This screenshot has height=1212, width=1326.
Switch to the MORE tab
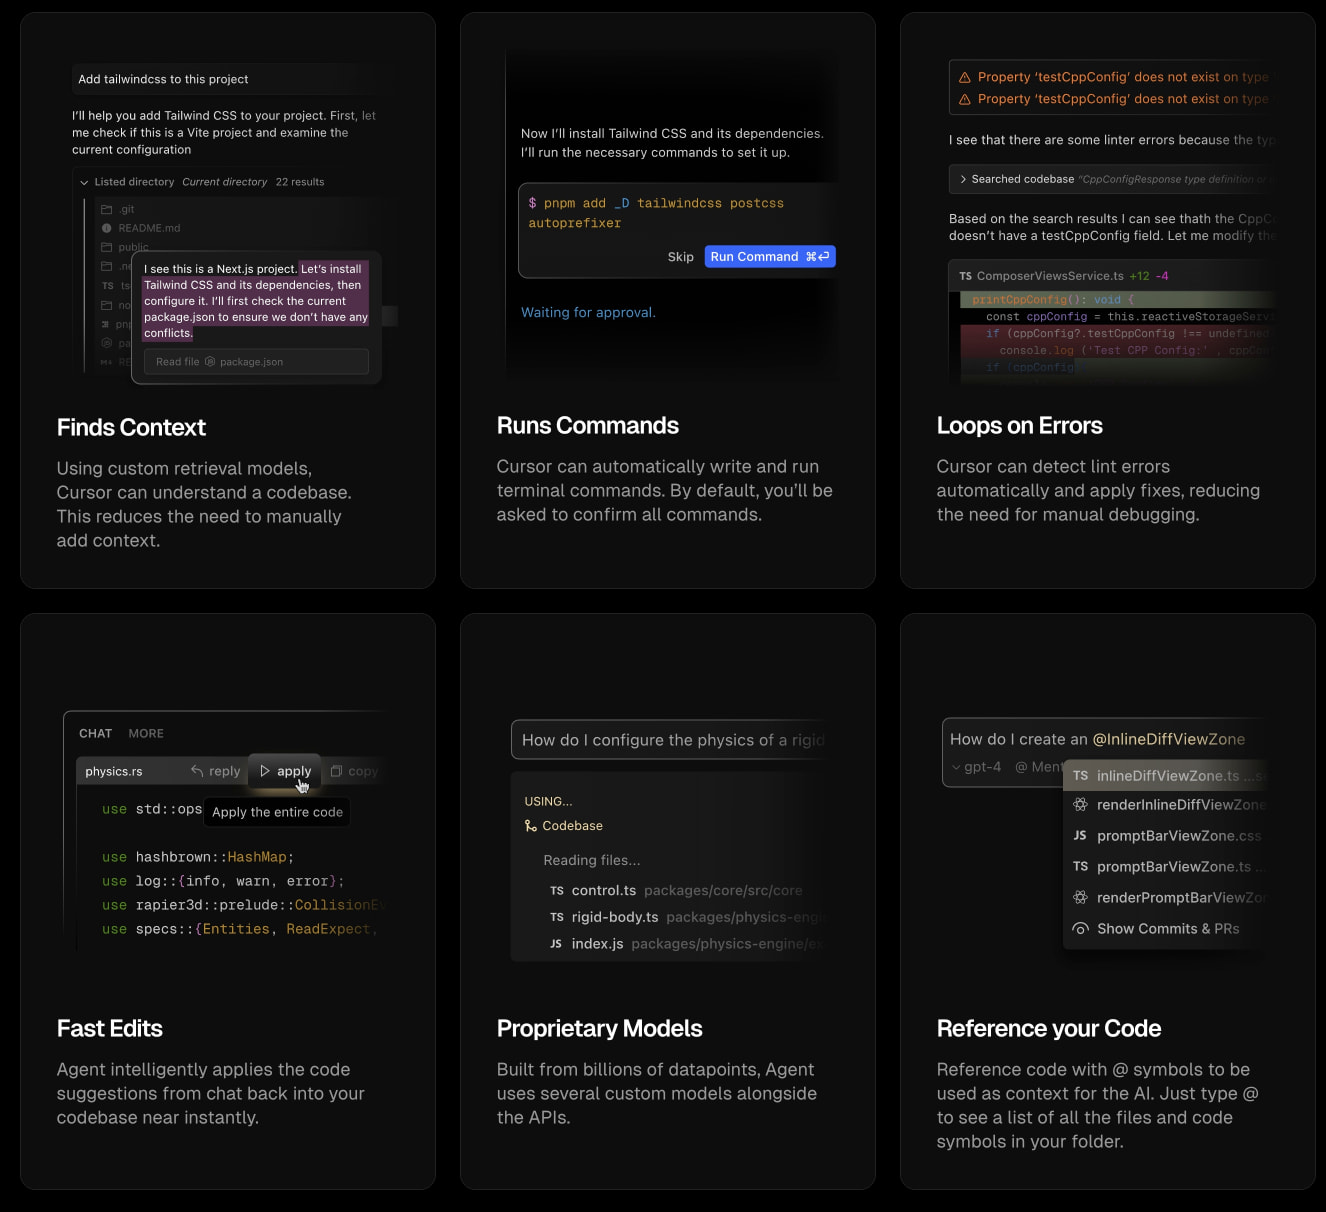pyautogui.click(x=146, y=734)
